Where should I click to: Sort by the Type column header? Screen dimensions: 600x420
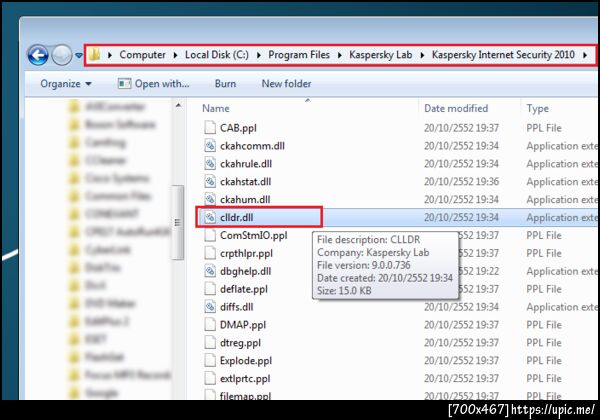point(537,108)
